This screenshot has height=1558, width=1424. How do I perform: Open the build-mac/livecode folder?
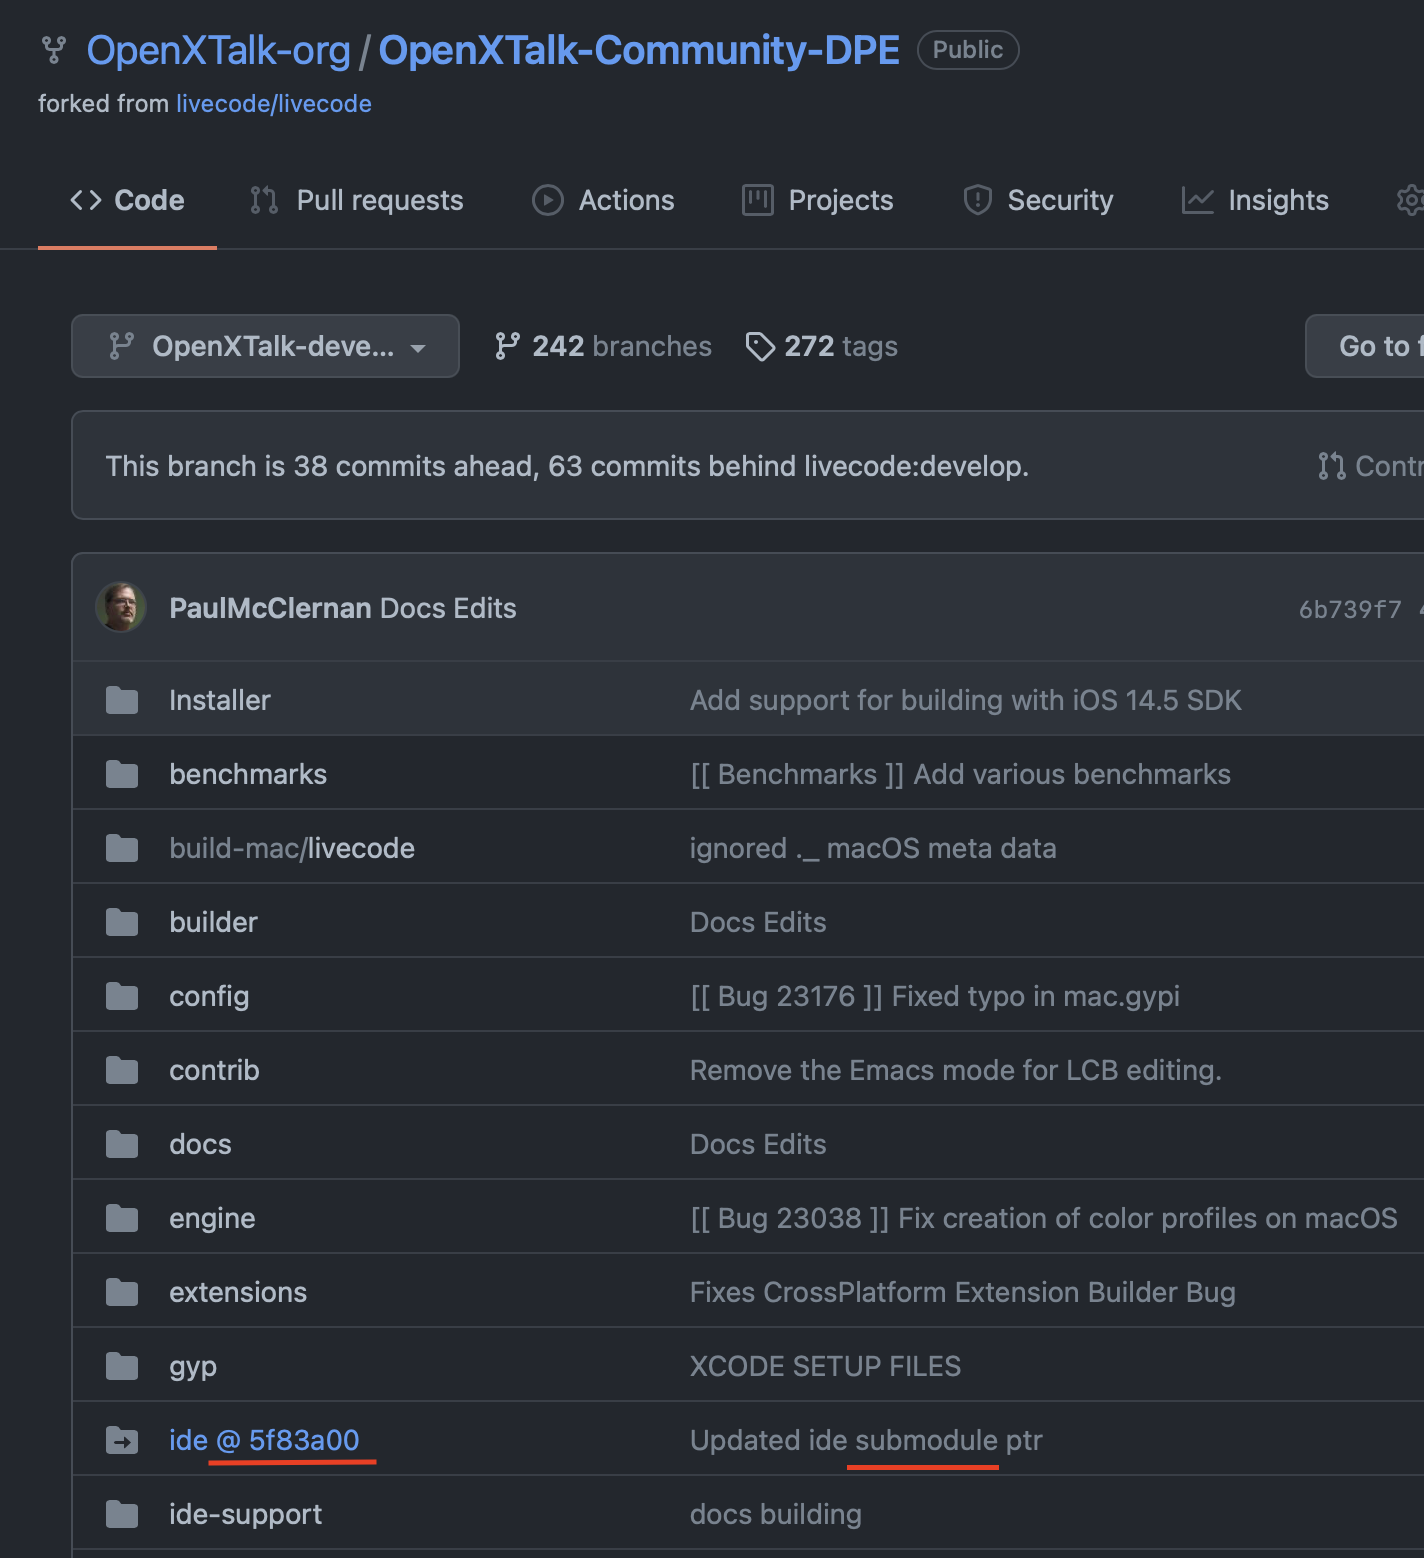click(292, 848)
